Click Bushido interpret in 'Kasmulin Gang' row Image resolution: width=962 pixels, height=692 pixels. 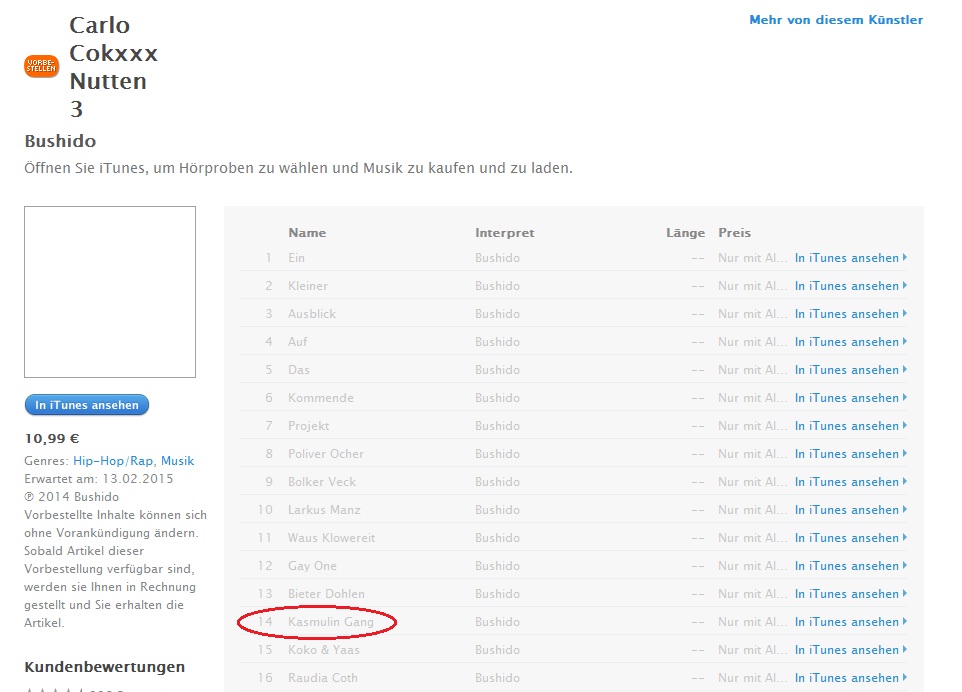497,622
